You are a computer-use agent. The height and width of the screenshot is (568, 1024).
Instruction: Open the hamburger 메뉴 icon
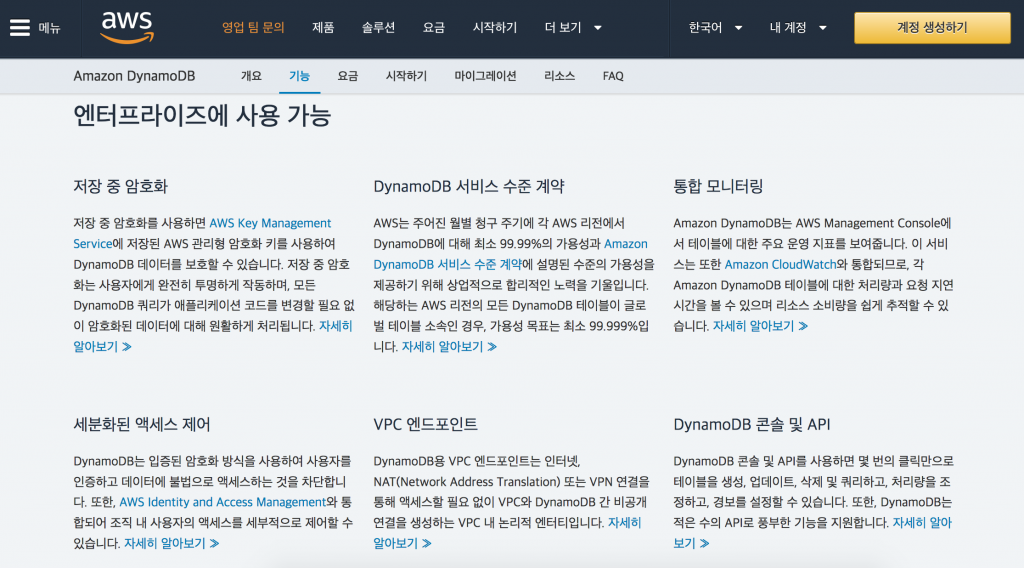click(x=20, y=27)
